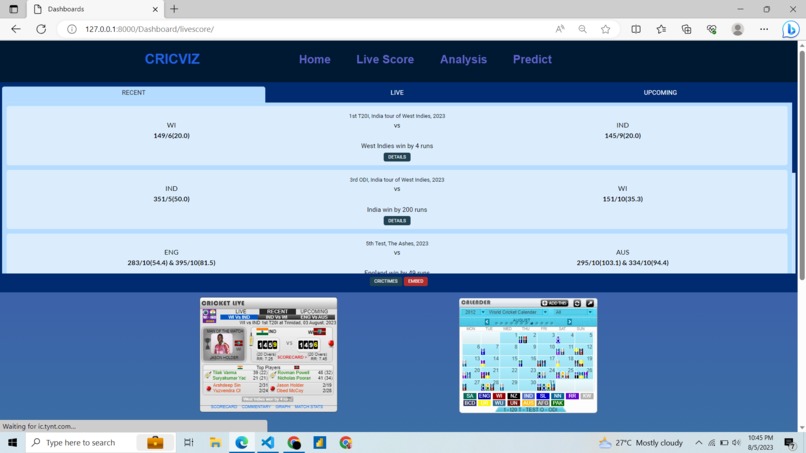Open the All filter dropdown in calendar

pos(573,312)
